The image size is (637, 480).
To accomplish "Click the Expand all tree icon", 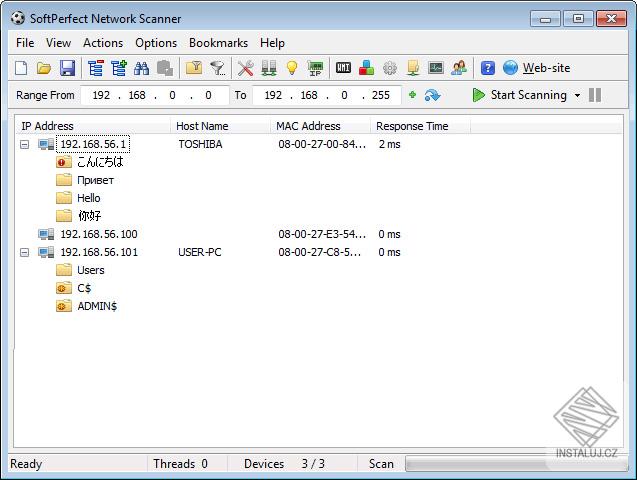I will pyautogui.click(x=119, y=68).
